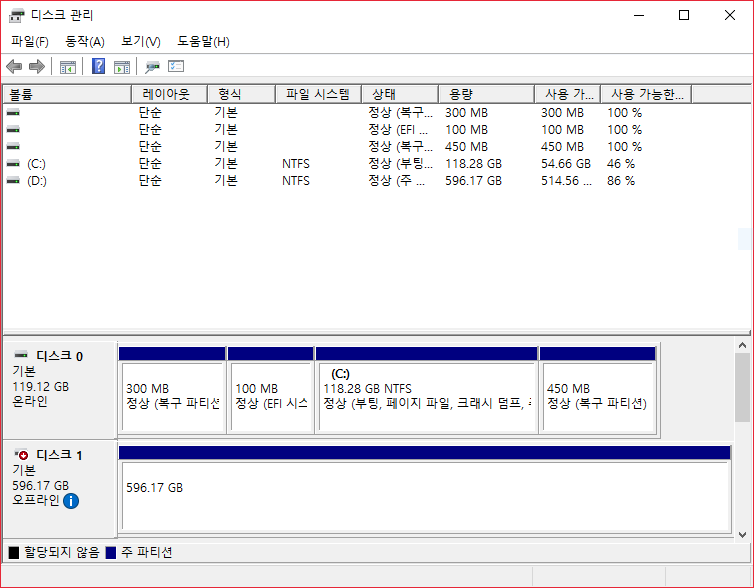The width and height of the screenshot is (754, 588).
Task: Toggle the action pane toolbar icon
Action: click(122, 67)
